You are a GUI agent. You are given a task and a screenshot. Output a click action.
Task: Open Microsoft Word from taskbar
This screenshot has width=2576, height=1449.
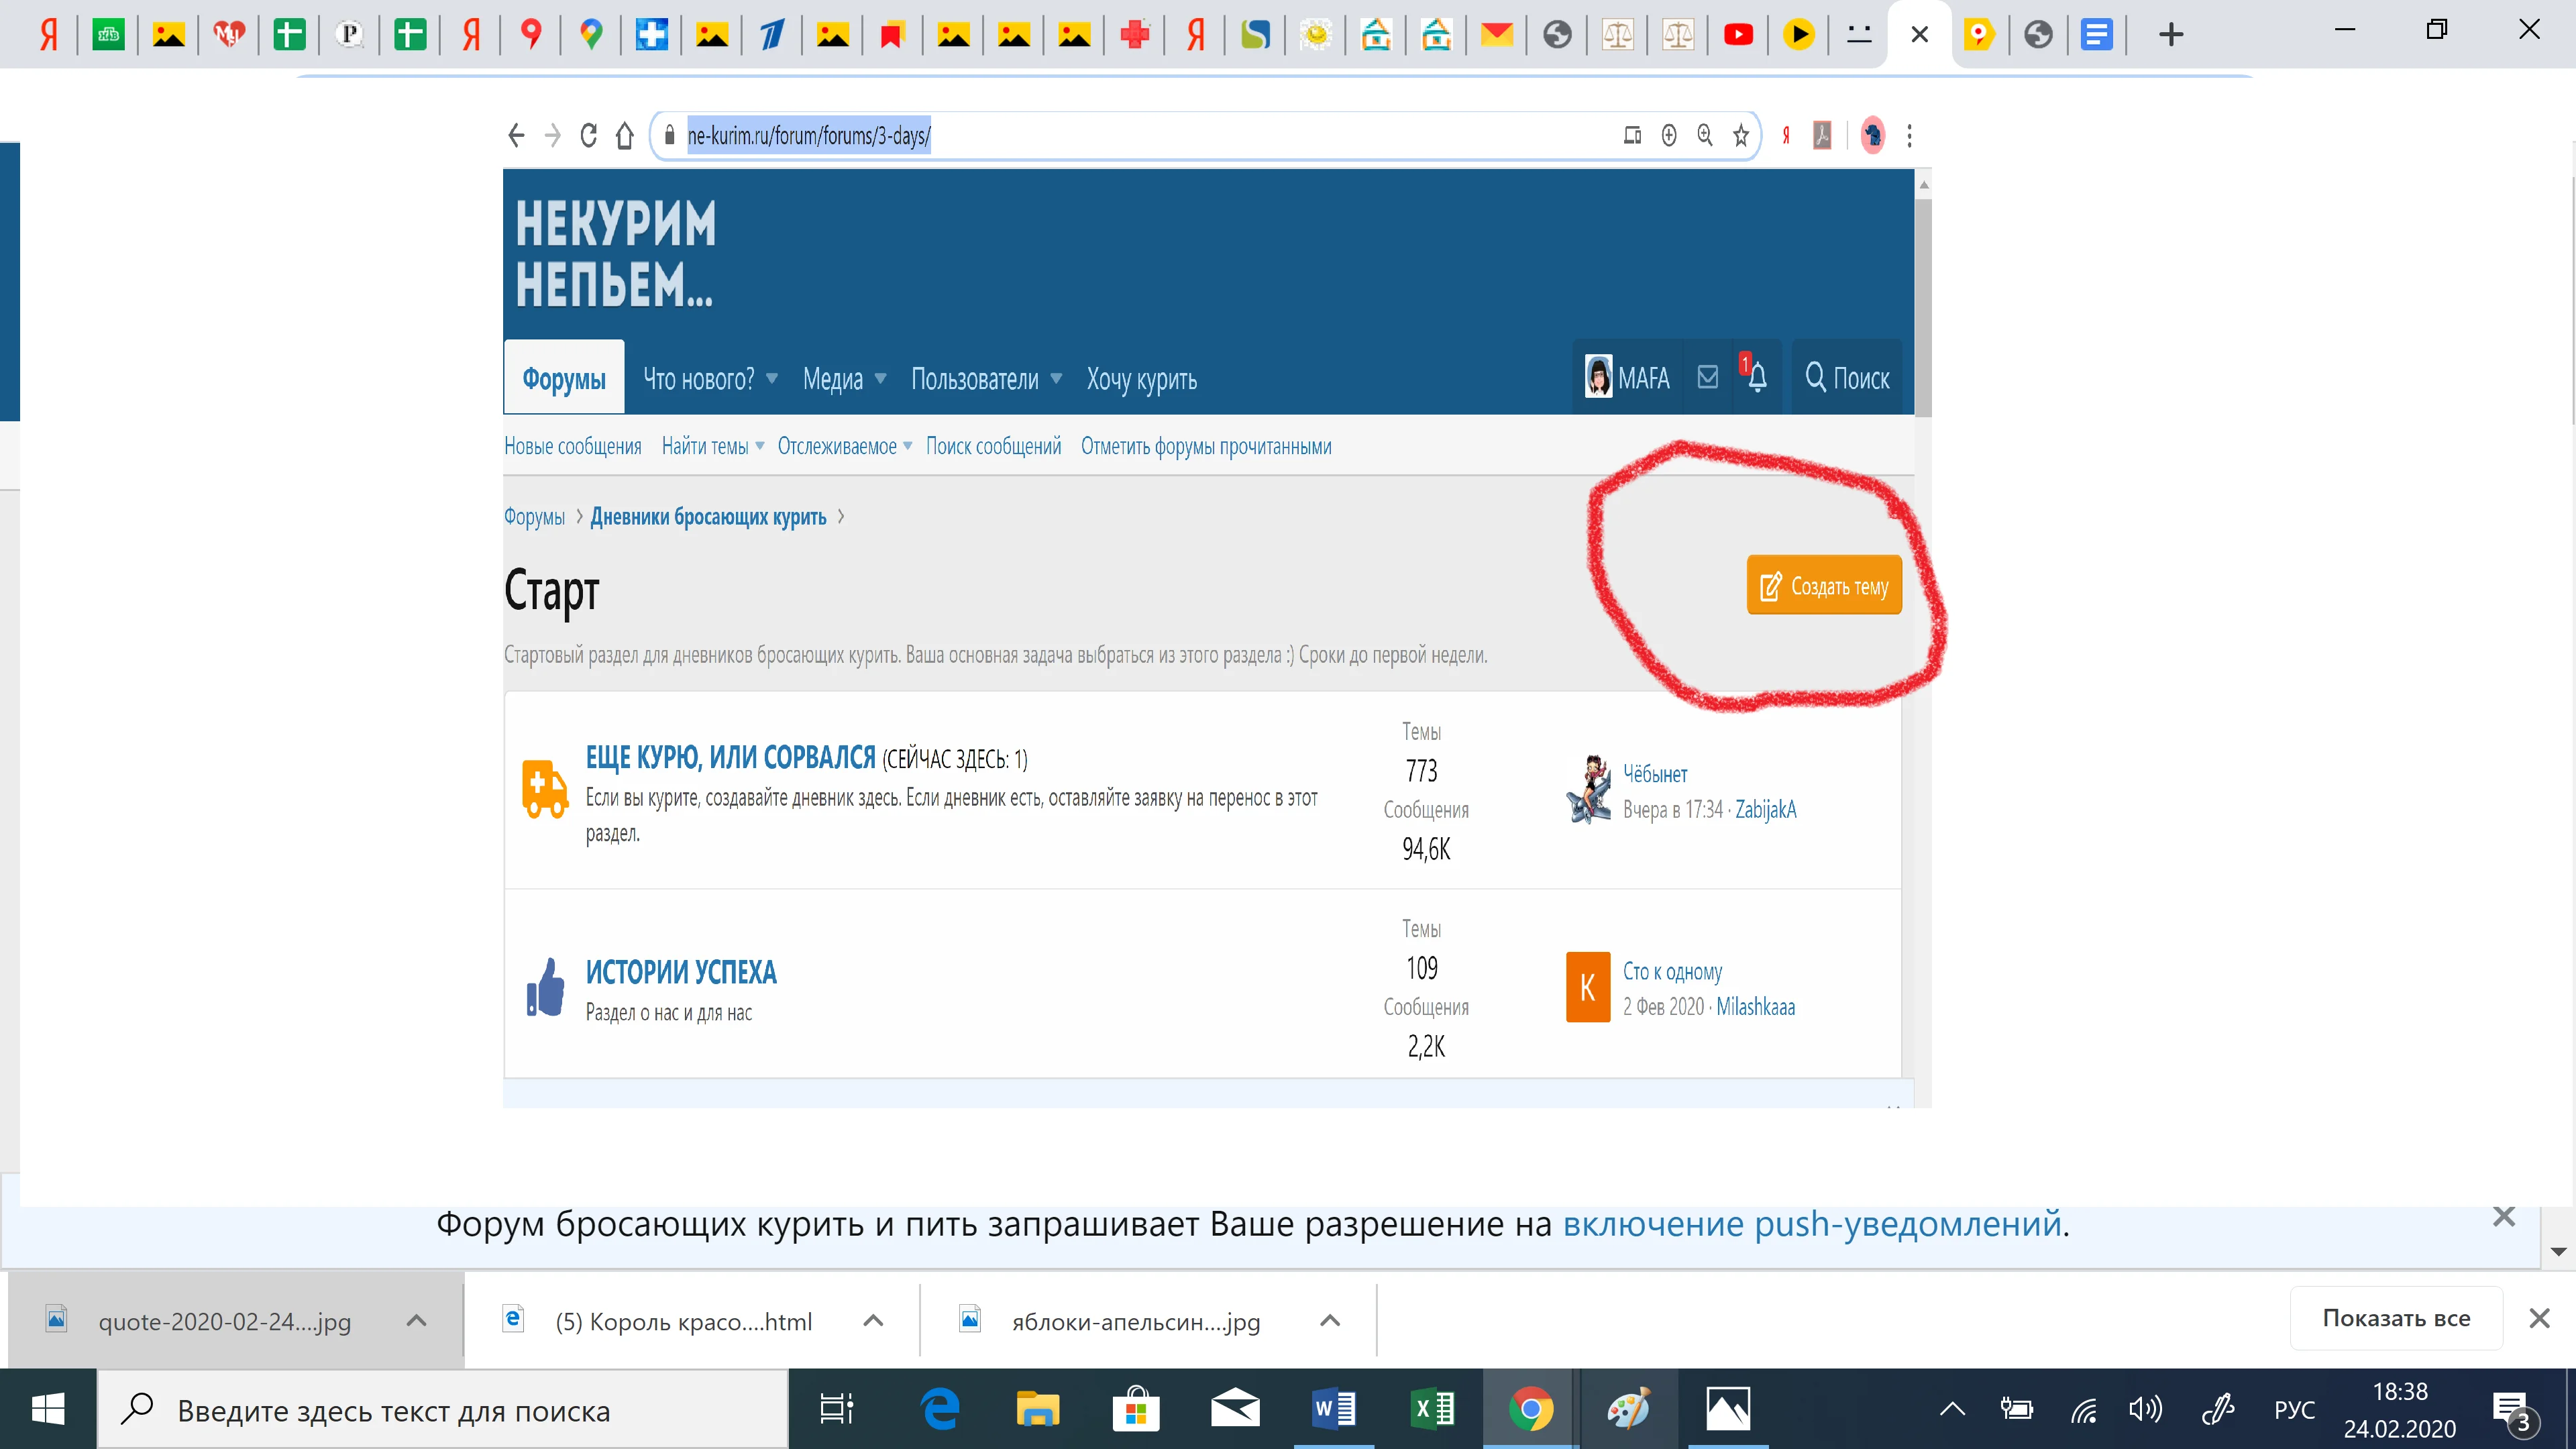pyautogui.click(x=1333, y=1410)
